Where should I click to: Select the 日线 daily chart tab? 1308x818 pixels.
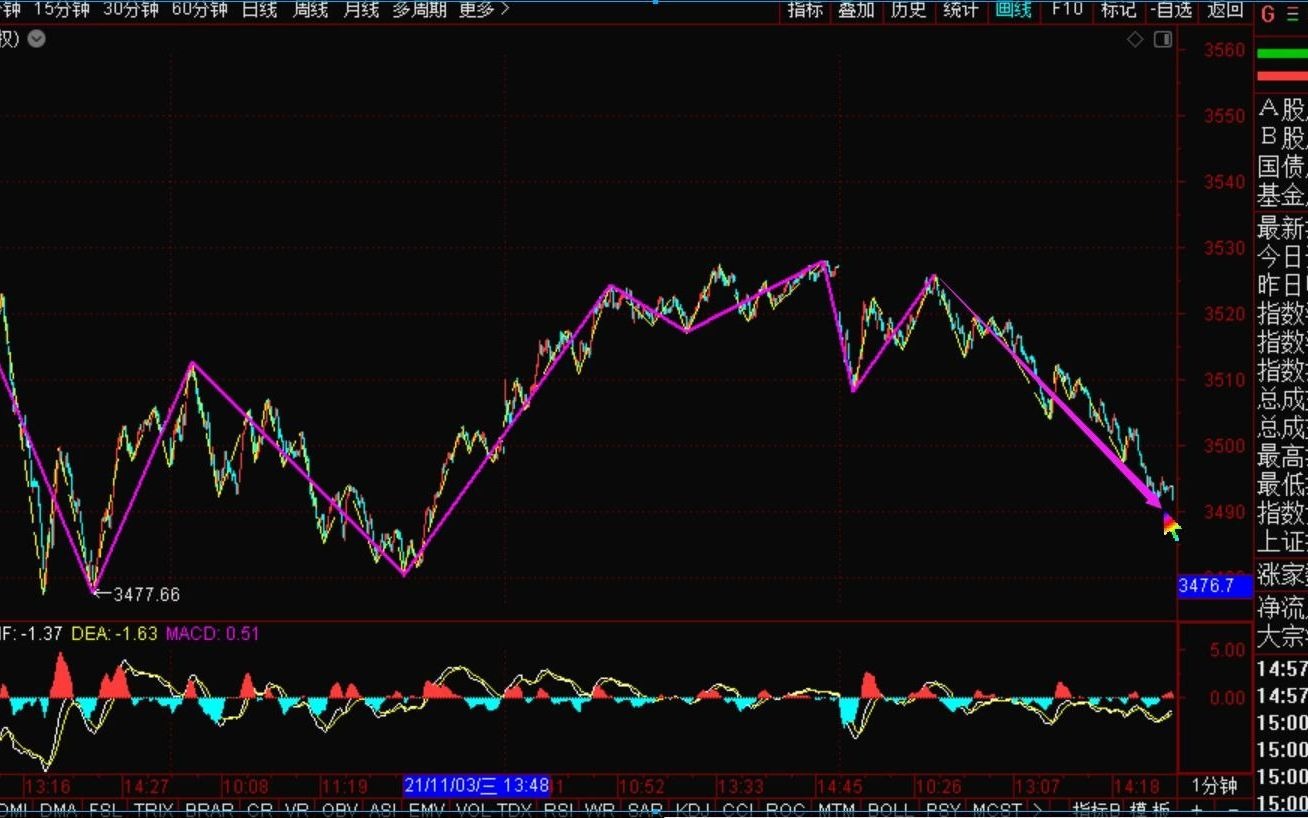pyautogui.click(x=259, y=10)
